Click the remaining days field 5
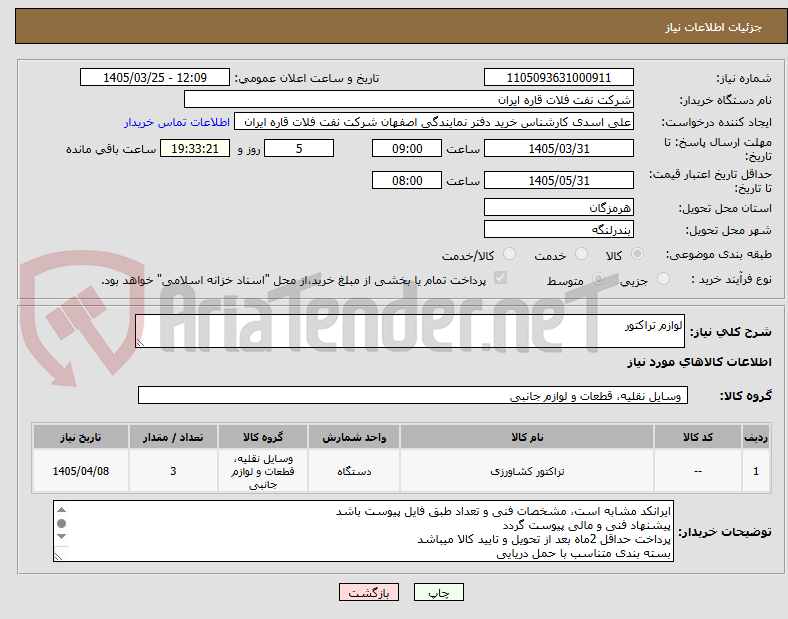The image size is (788, 619). [299, 148]
